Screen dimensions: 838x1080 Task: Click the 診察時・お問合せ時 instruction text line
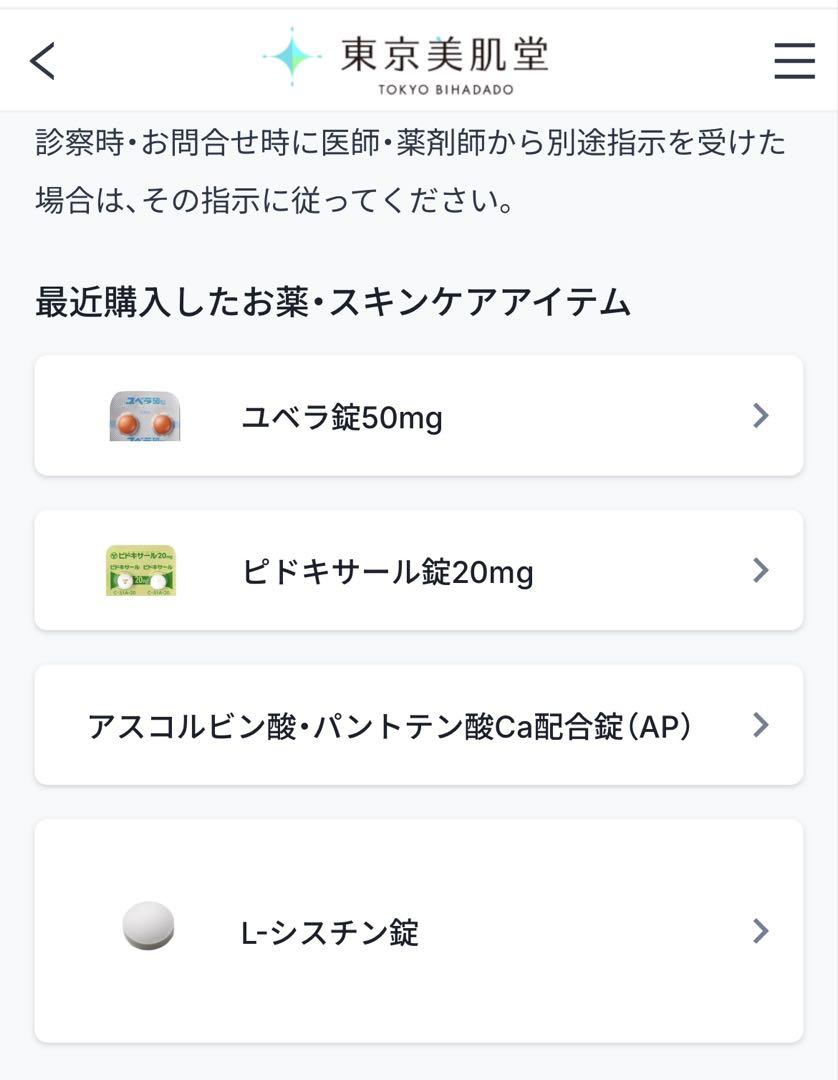(411, 143)
